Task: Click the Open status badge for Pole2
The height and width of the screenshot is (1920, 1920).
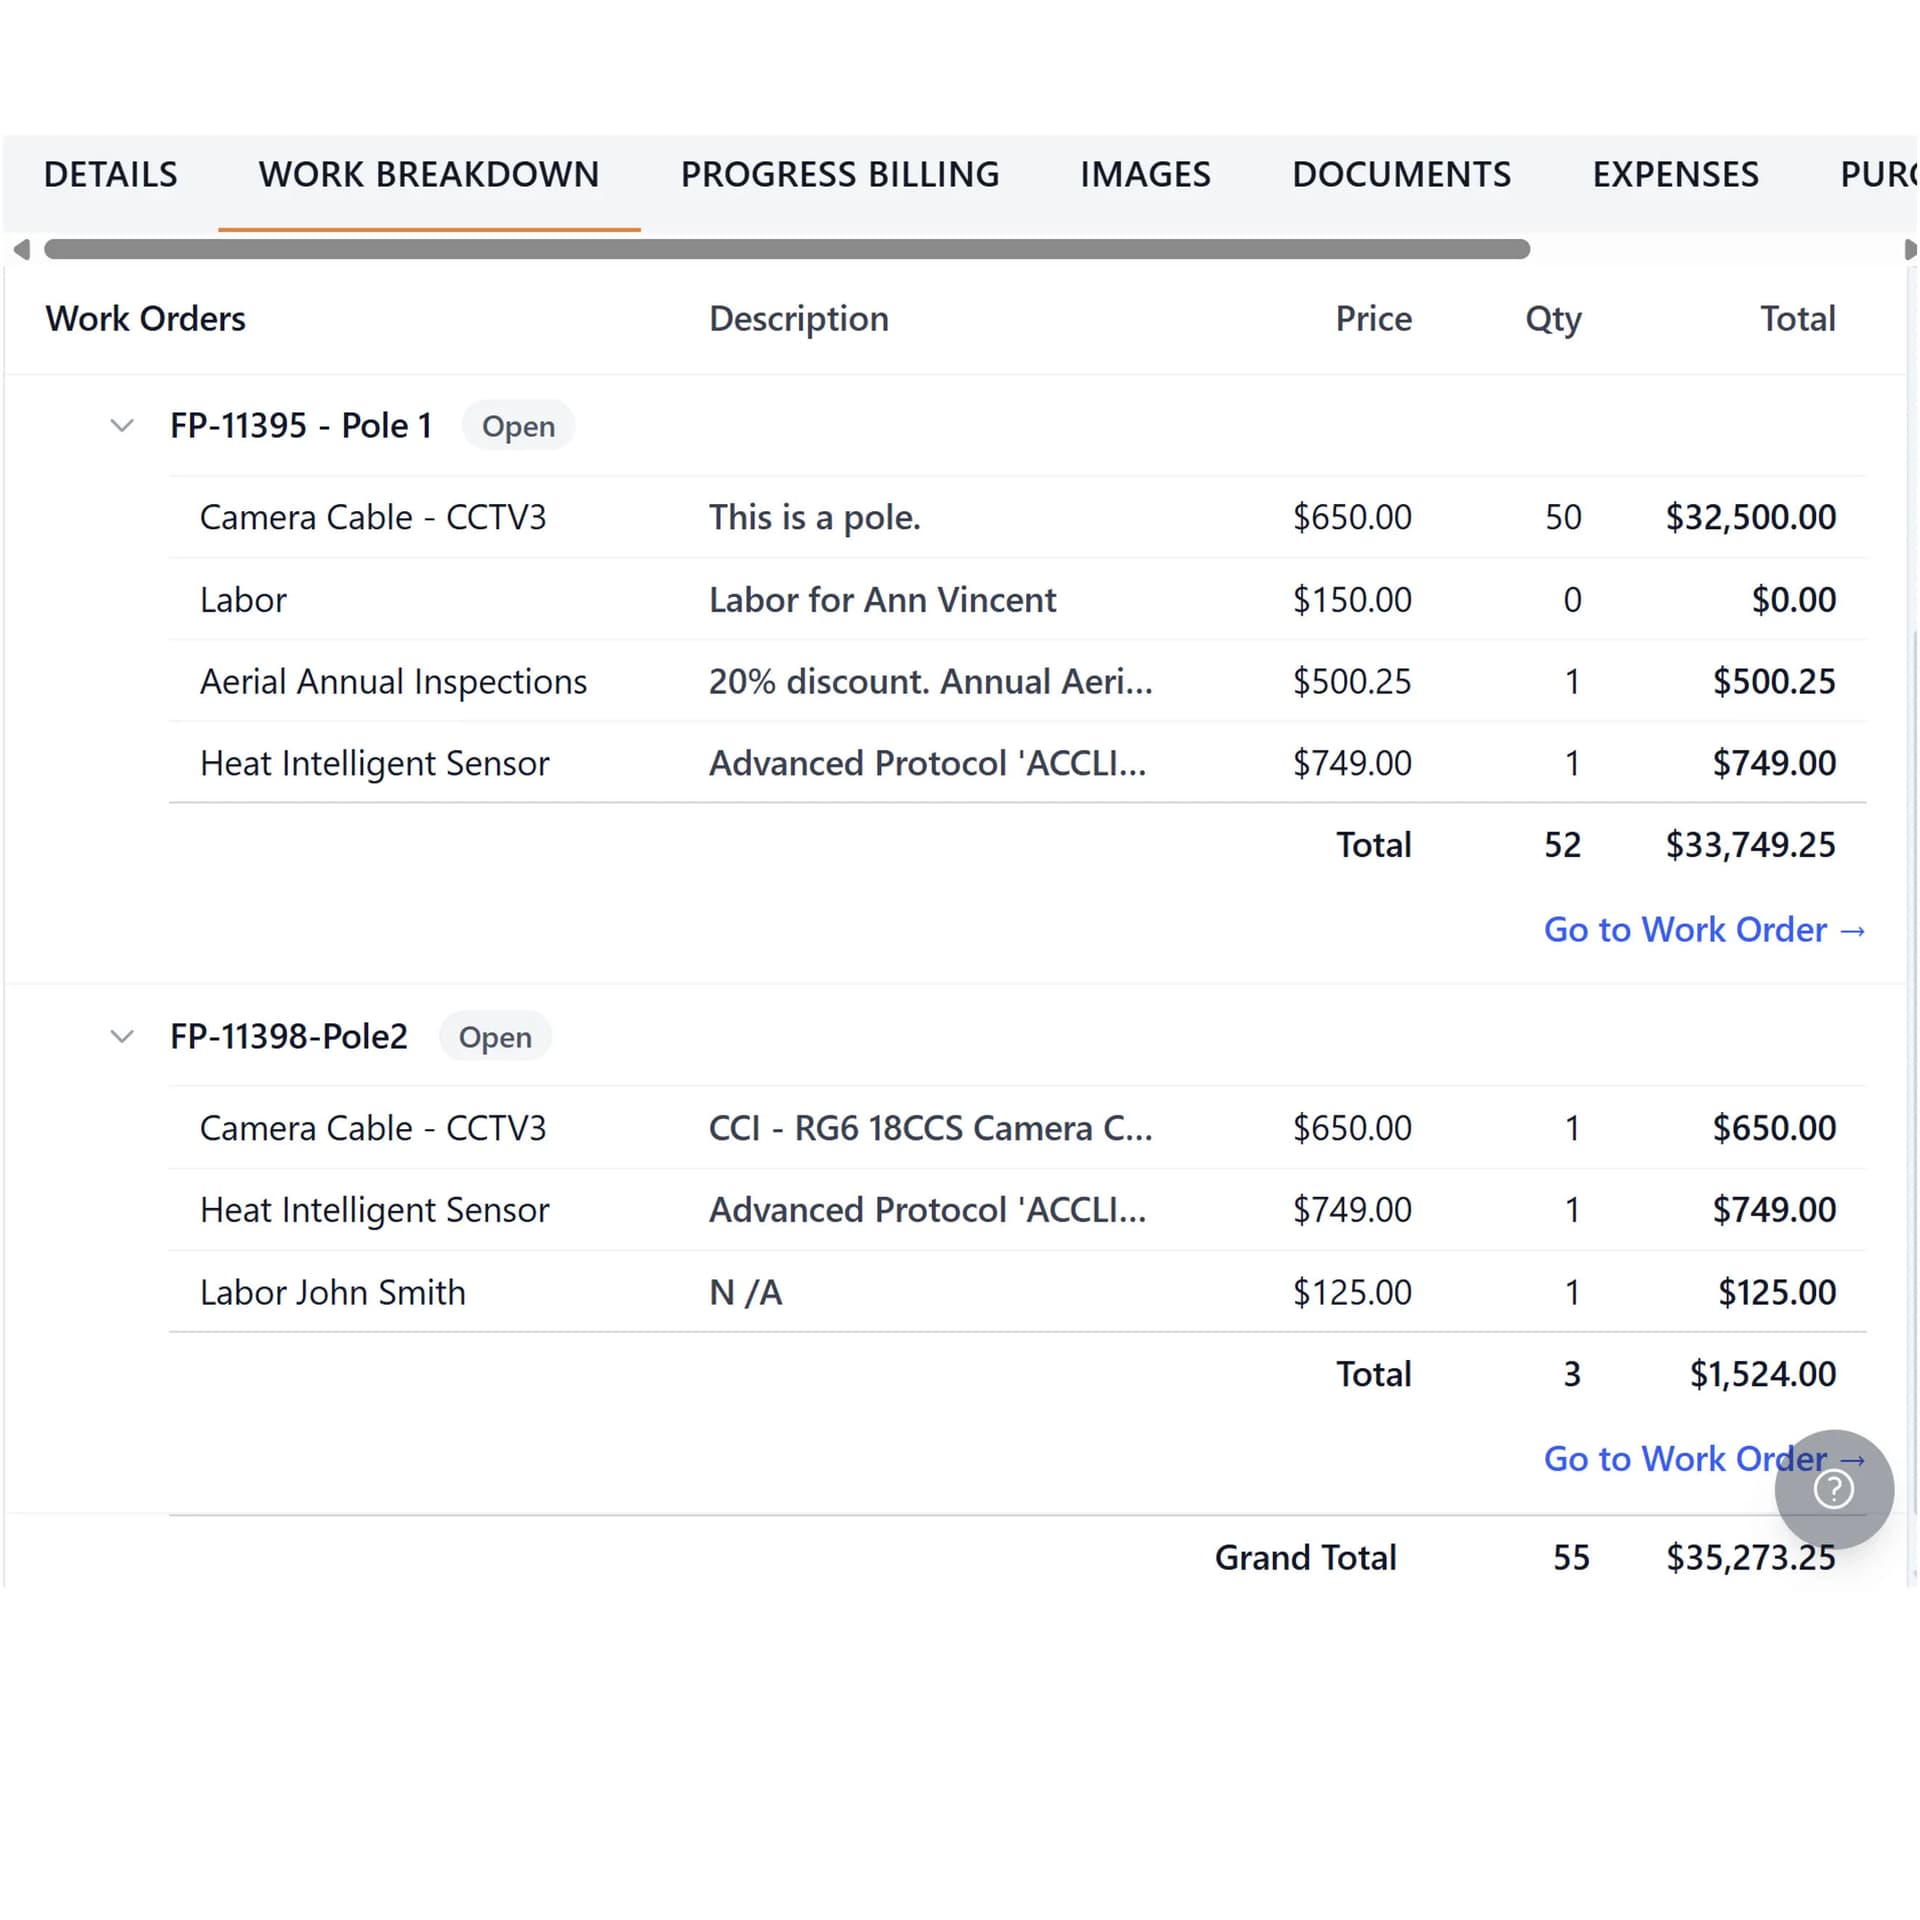Action: coord(495,1037)
